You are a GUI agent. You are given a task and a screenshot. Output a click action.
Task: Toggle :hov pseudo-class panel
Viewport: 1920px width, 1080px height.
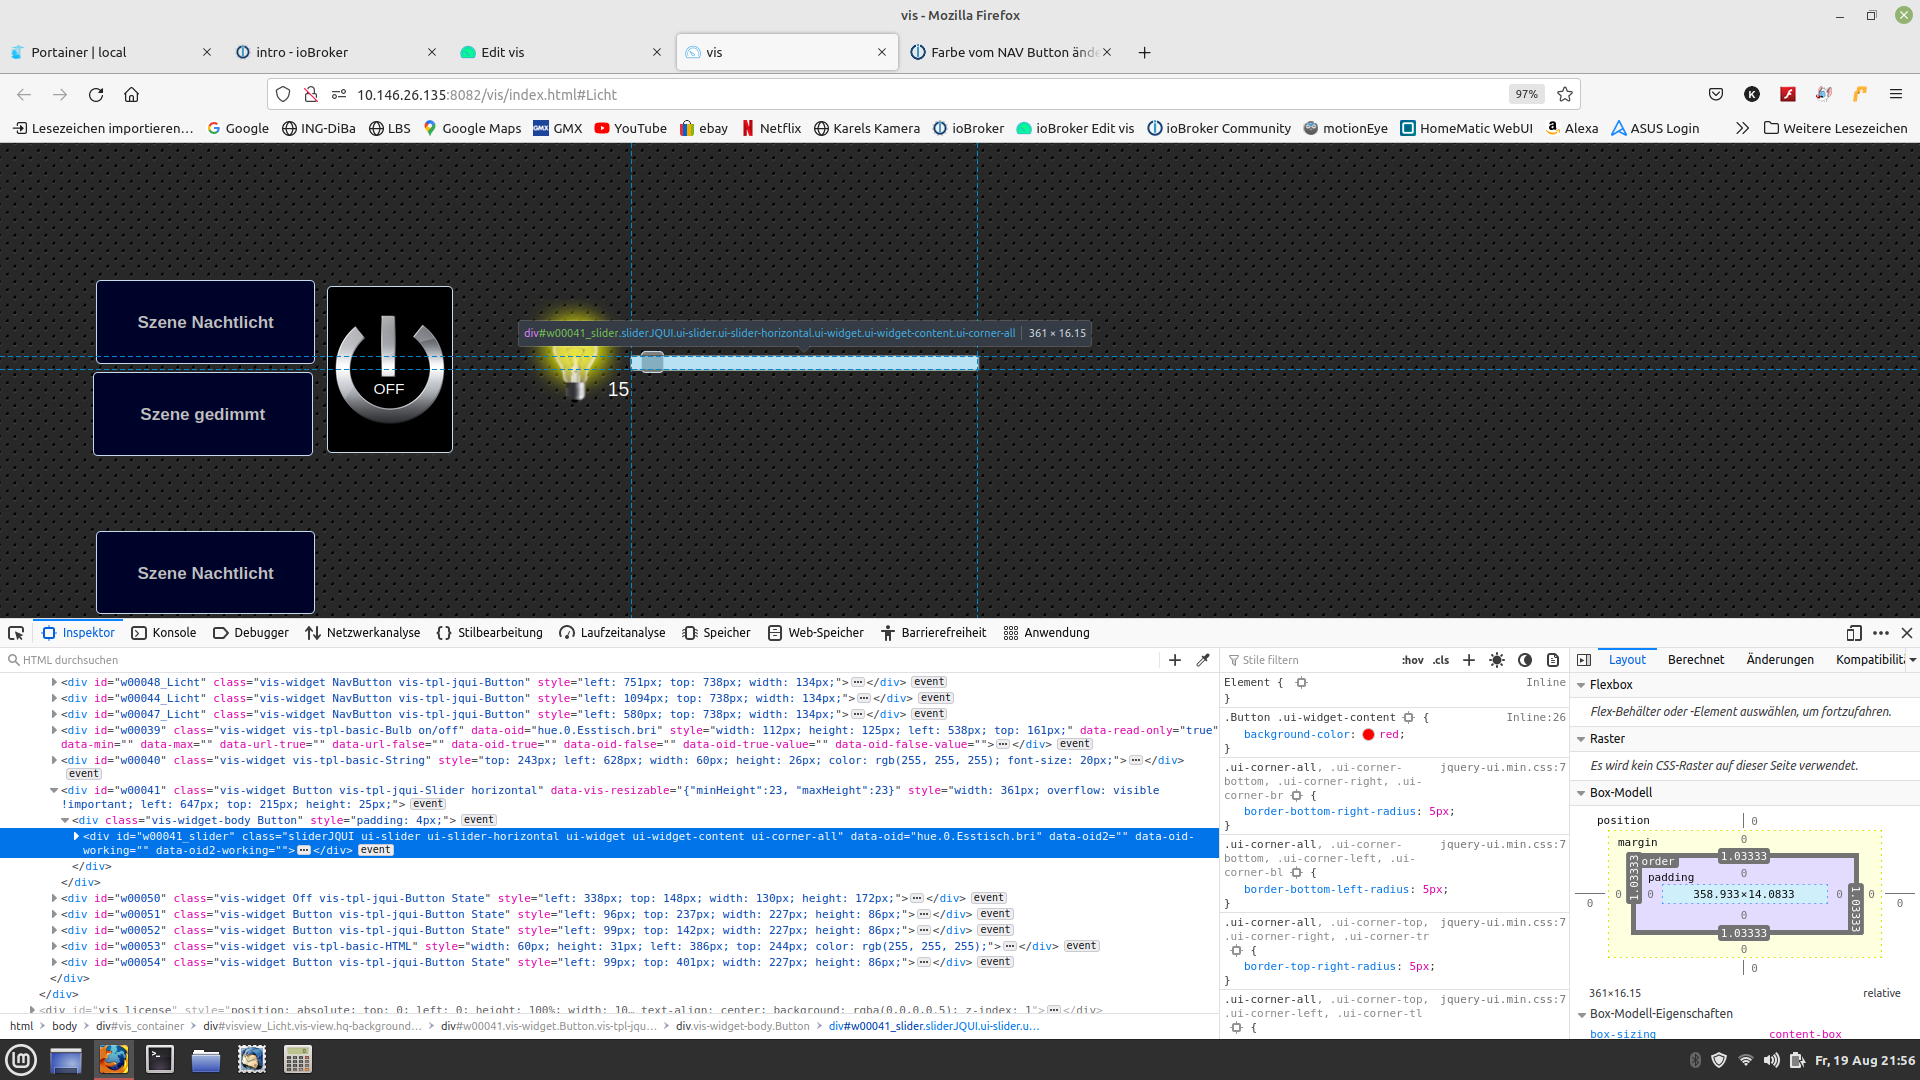pos(1412,660)
